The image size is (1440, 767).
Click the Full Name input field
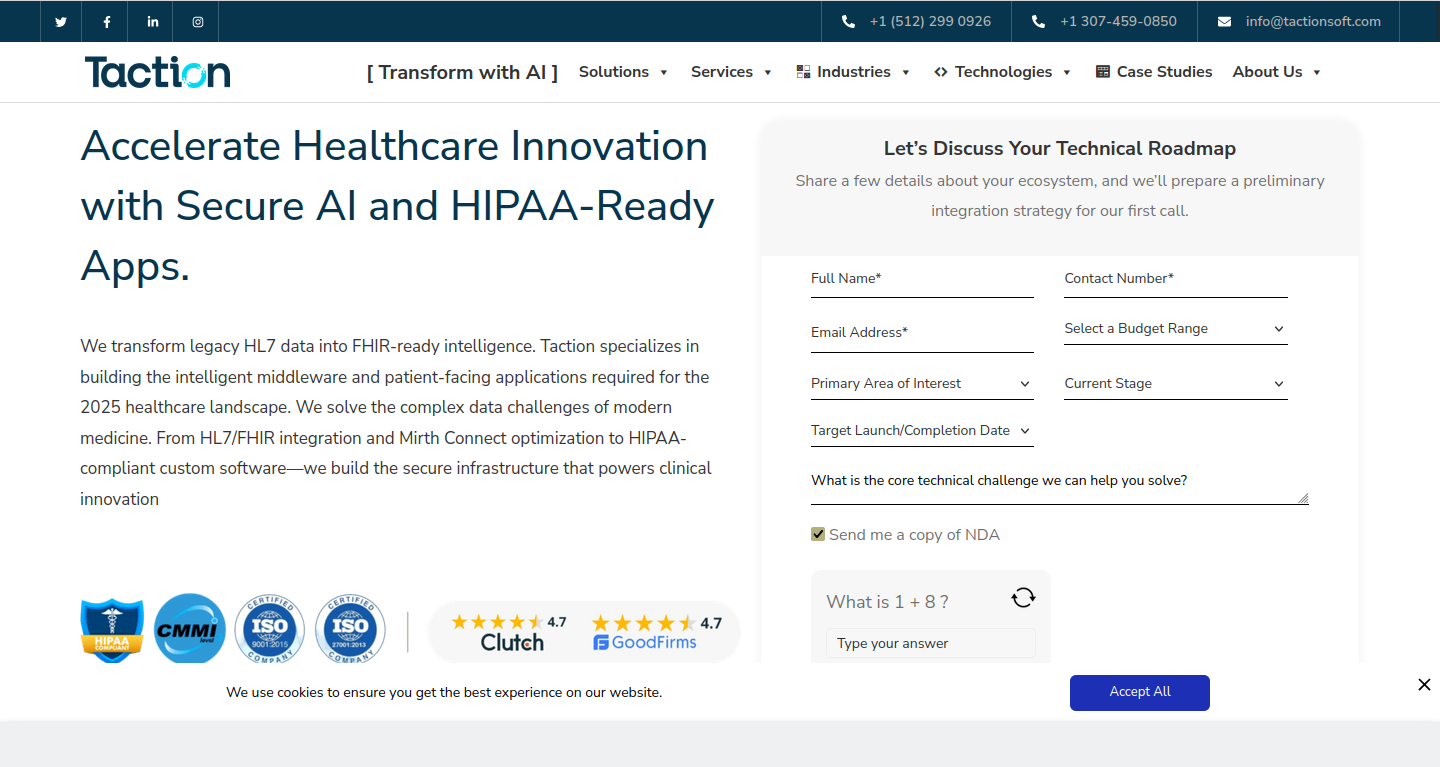tap(921, 279)
